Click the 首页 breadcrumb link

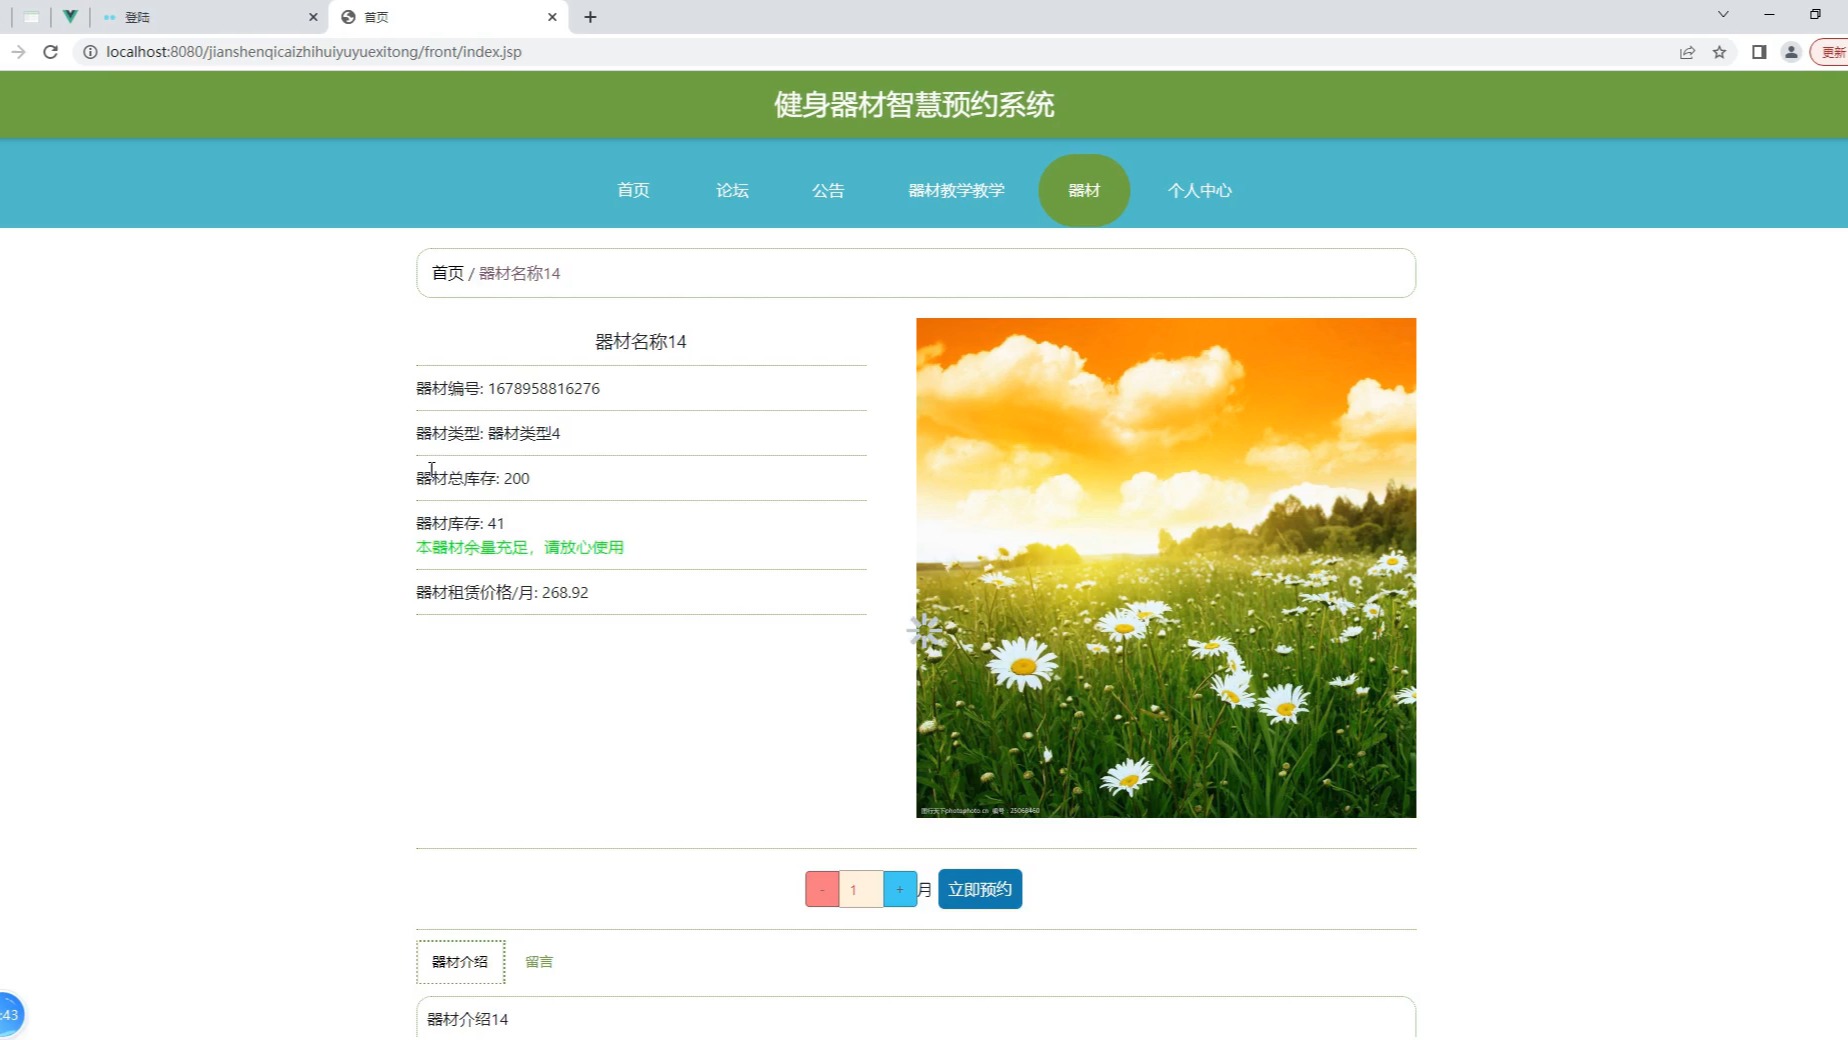[x=448, y=273]
